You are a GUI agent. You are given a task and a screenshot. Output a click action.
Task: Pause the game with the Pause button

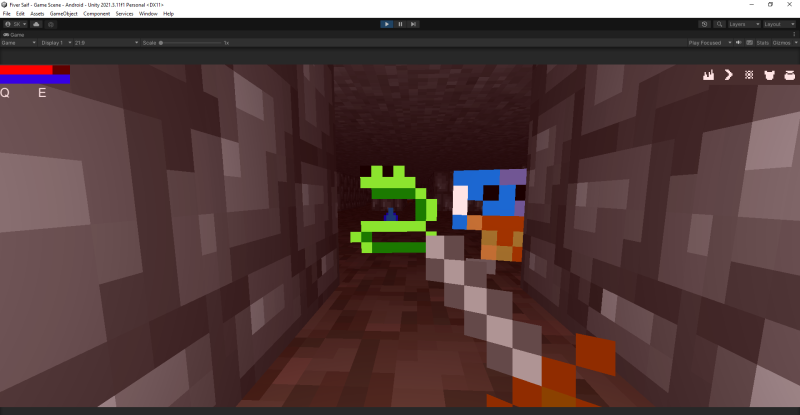pos(401,24)
